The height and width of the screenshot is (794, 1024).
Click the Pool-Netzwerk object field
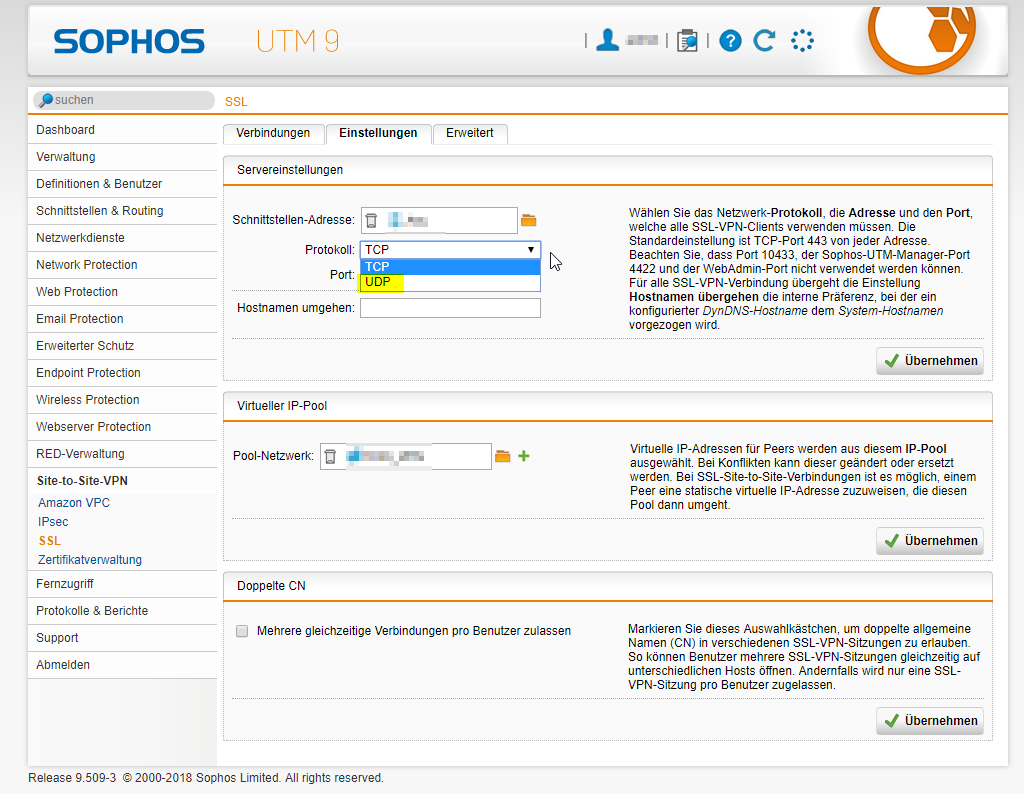(406, 456)
